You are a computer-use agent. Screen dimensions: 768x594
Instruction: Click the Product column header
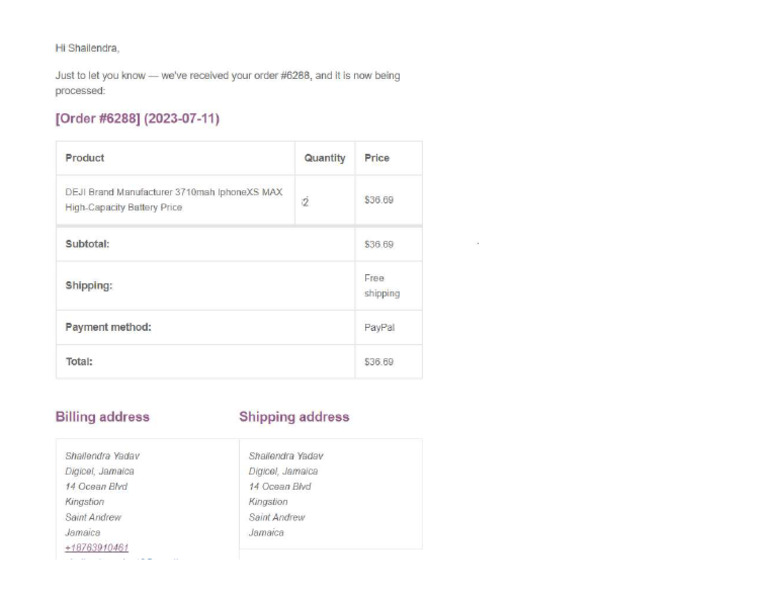[x=85, y=158]
